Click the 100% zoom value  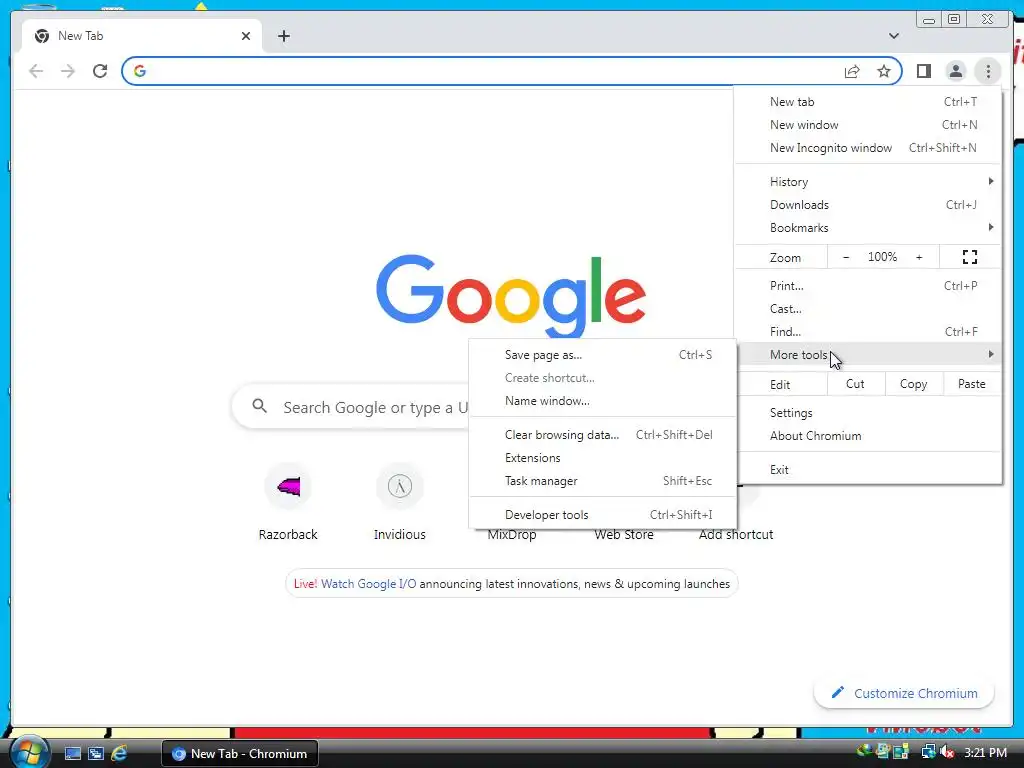coord(882,257)
